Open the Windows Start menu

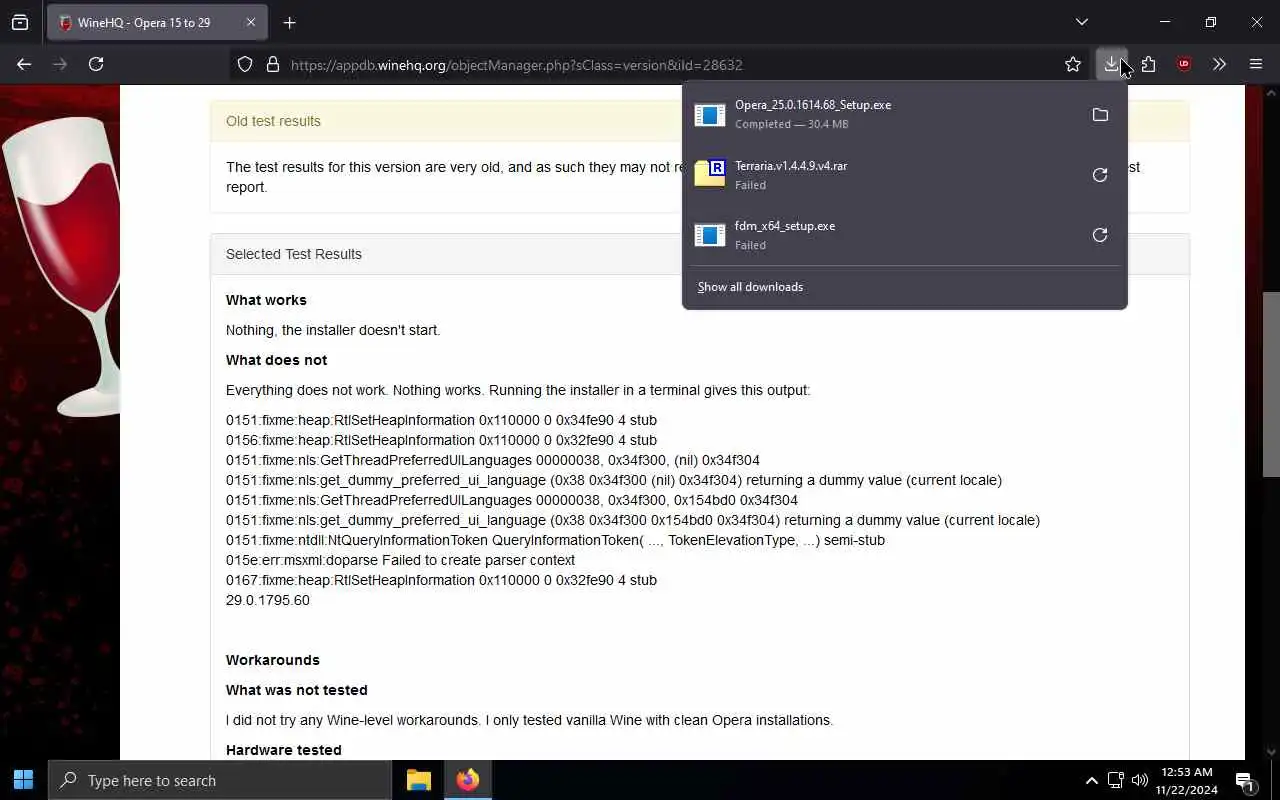pos(24,780)
